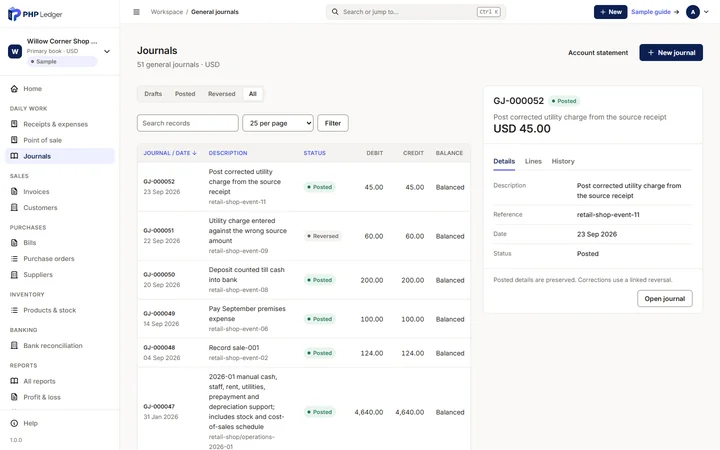Click the Profit & loss icon
This screenshot has height=450, width=720.
pyautogui.click(x=14, y=397)
